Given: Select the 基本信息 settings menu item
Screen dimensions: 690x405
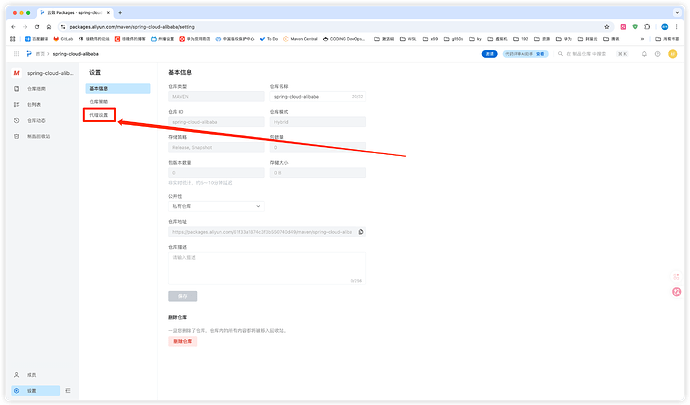Looking at the screenshot, I should (117, 88).
